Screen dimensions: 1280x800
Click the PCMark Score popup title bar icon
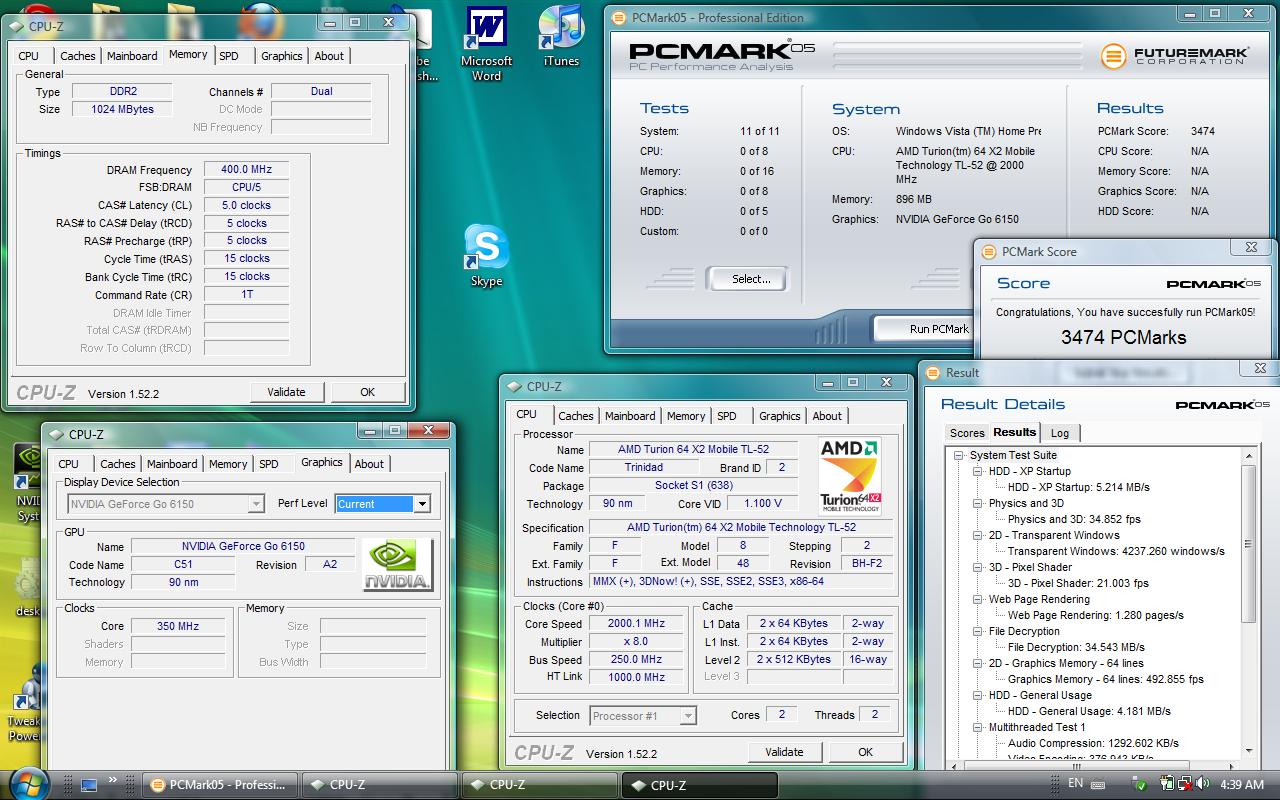[x=988, y=252]
